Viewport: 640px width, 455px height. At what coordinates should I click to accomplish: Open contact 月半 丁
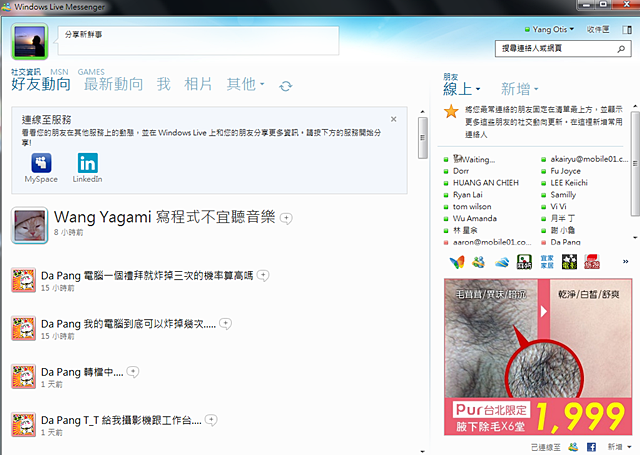(x=562, y=218)
